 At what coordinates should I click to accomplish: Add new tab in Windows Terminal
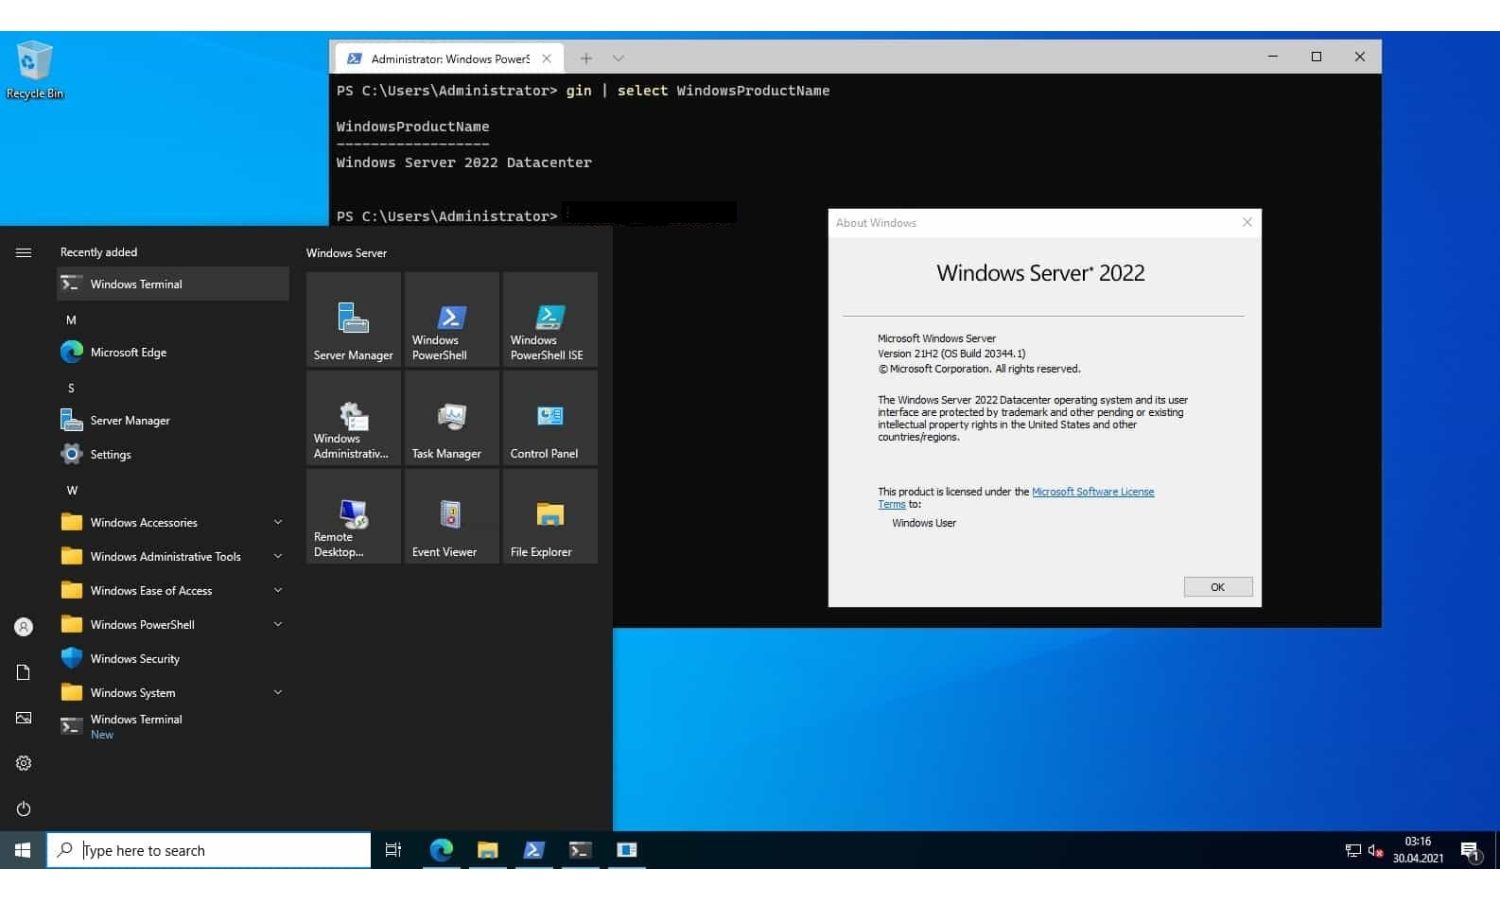click(x=586, y=59)
